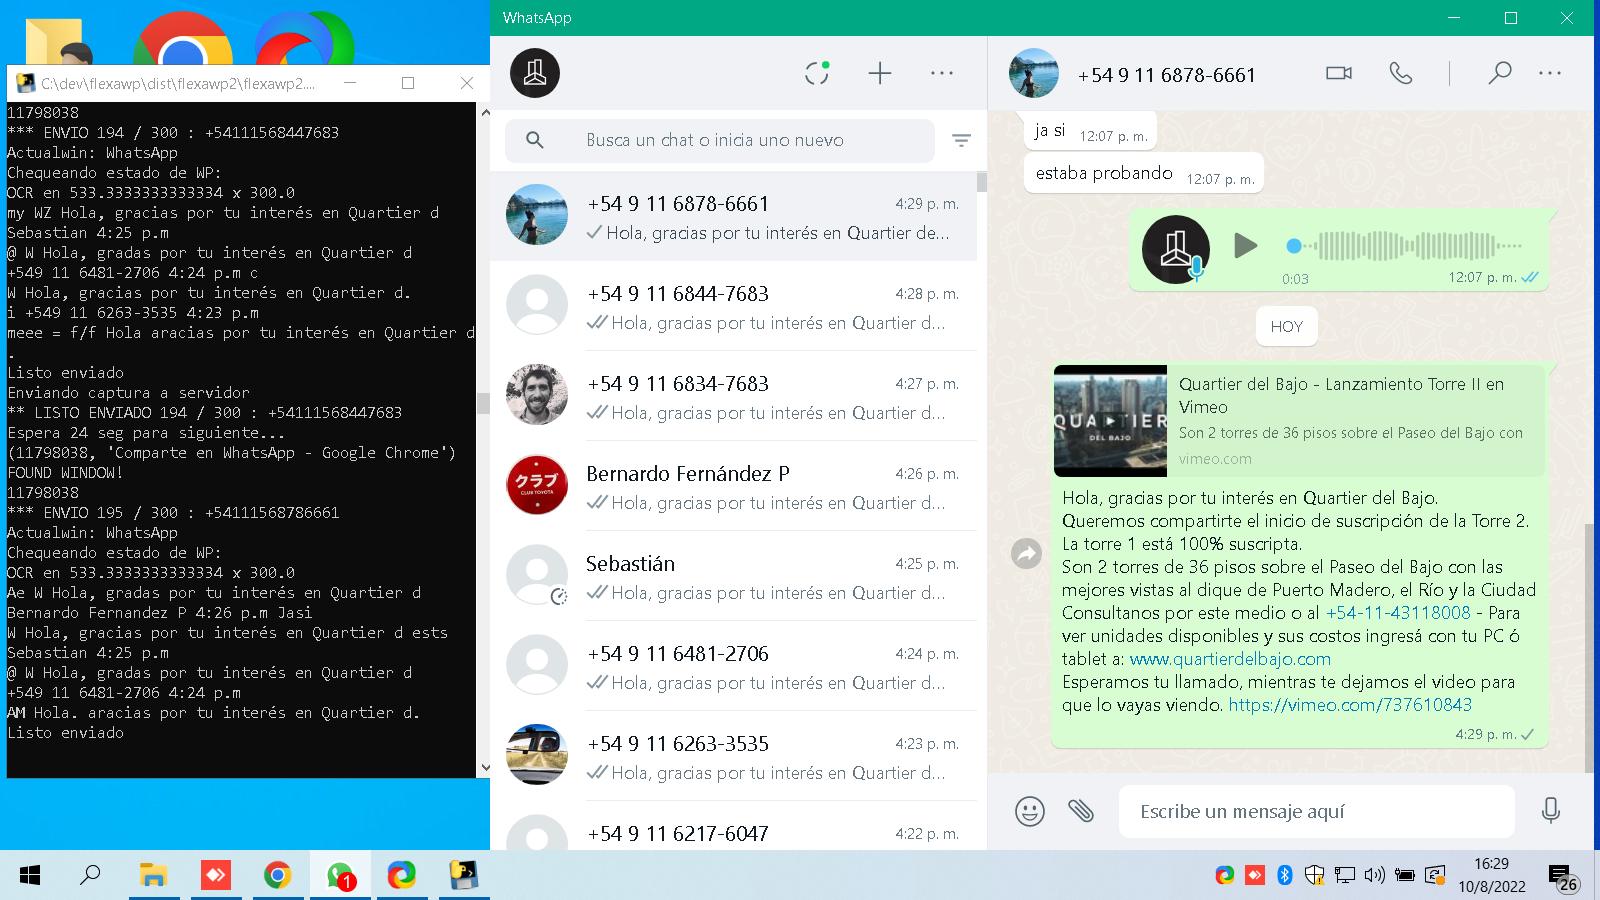Open Quartier del Bajo Vimeo preview title
Image resolution: width=1600 pixels, height=900 pixels.
[x=1341, y=395]
